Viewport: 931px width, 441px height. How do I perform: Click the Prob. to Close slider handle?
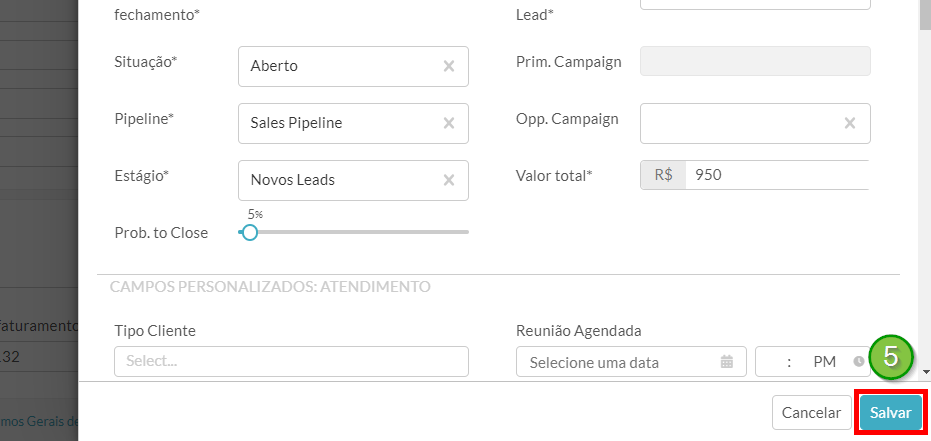coord(250,232)
